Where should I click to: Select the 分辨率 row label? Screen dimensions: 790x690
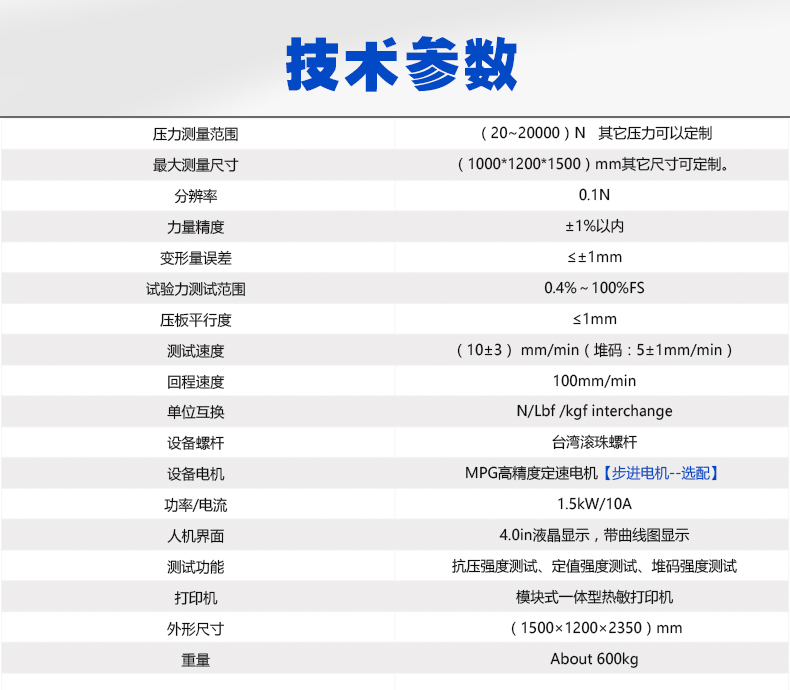coord(195,196)
